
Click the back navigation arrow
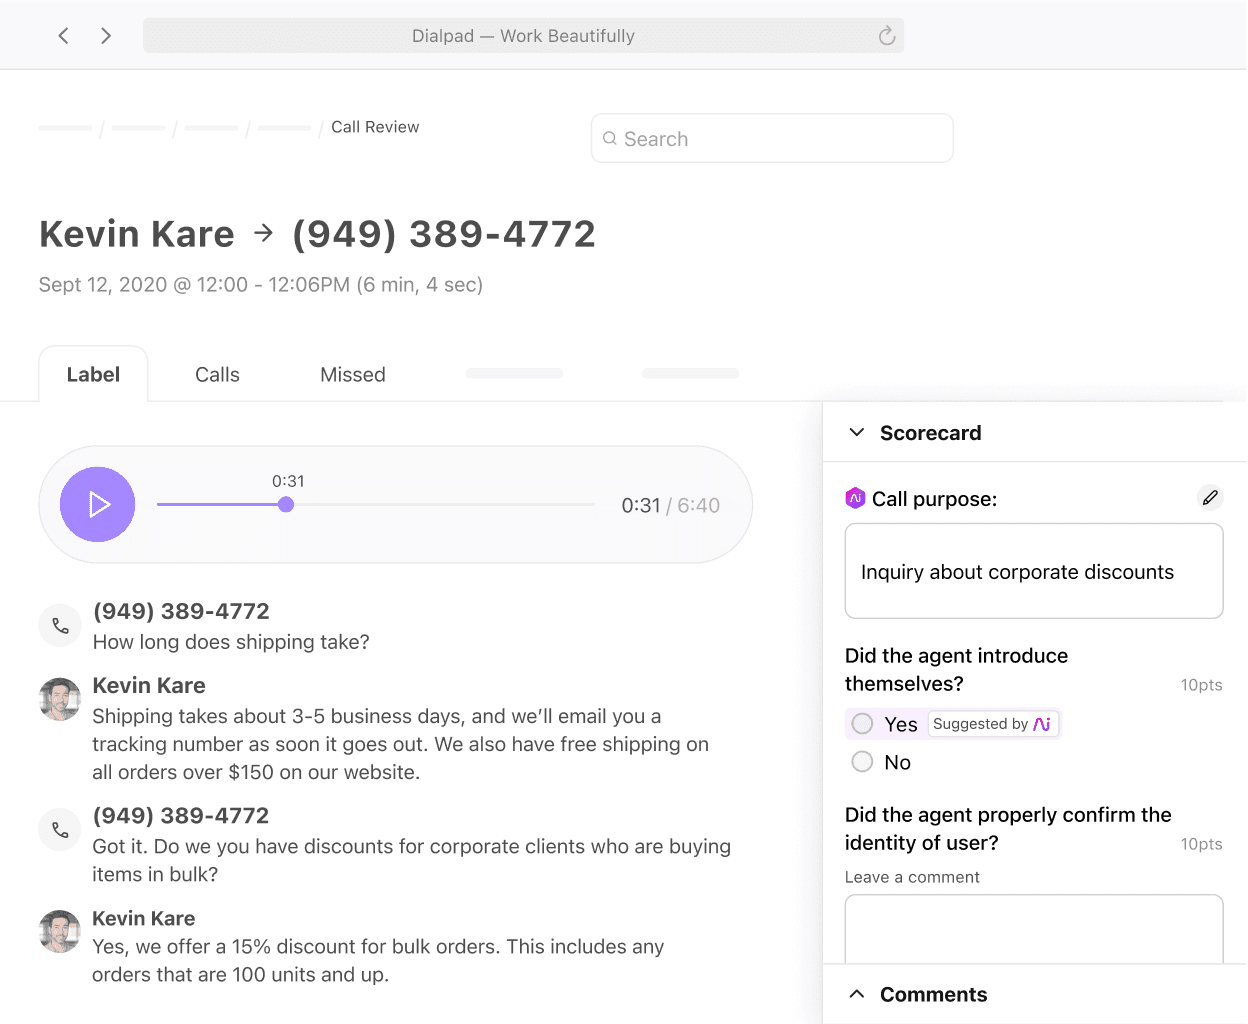(63, 35)
